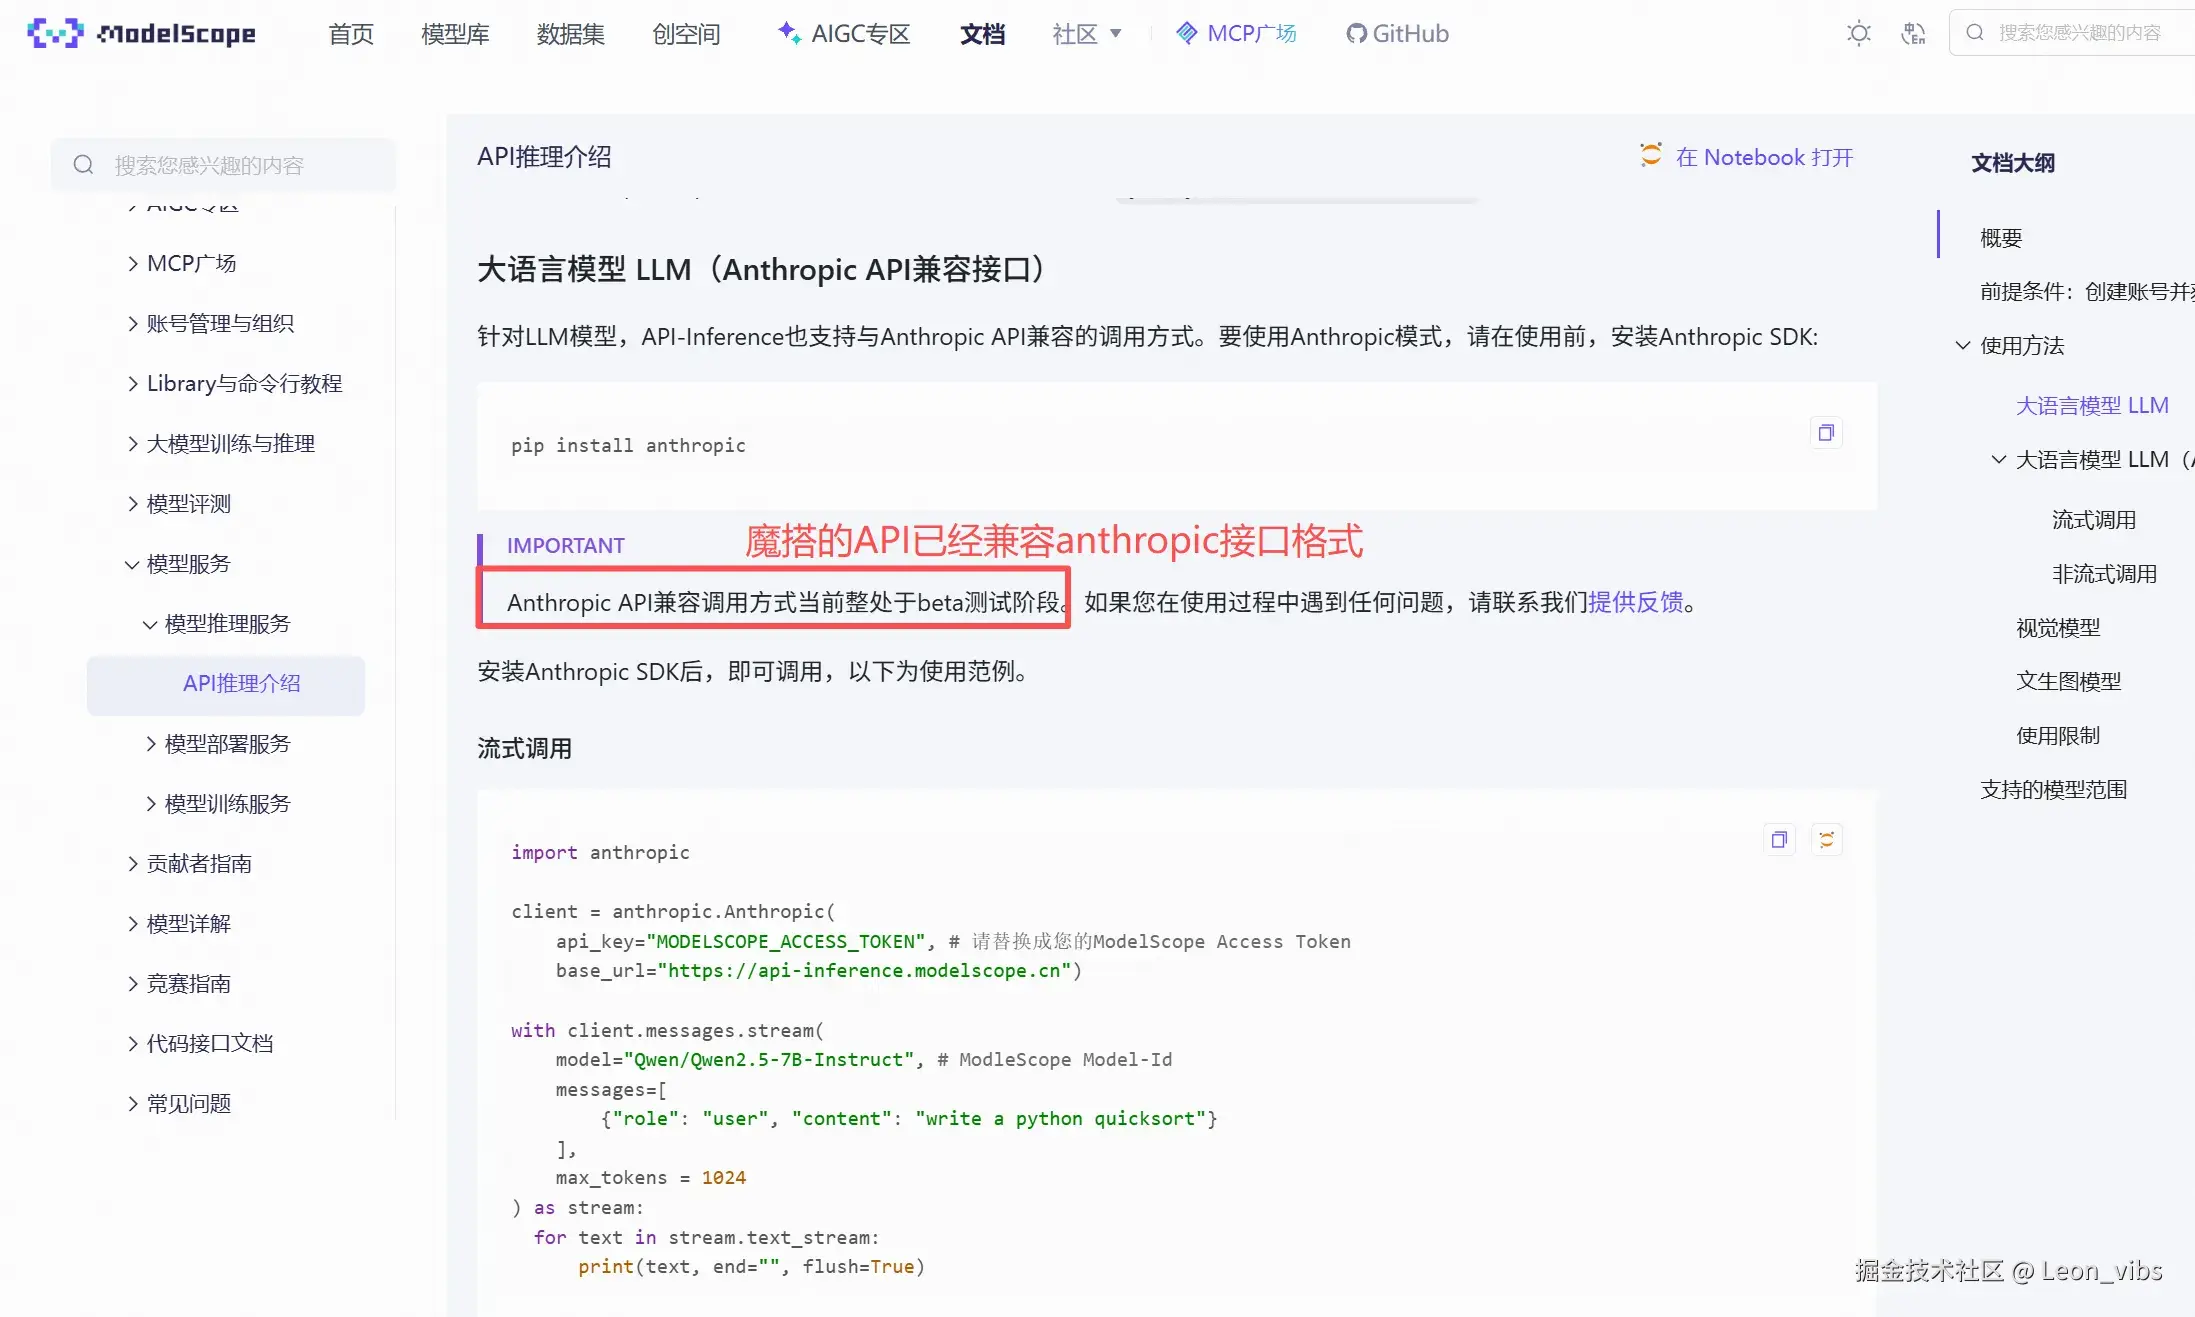
Task: Click the 流式调用 section heading
Action: (x=524, y=748)
